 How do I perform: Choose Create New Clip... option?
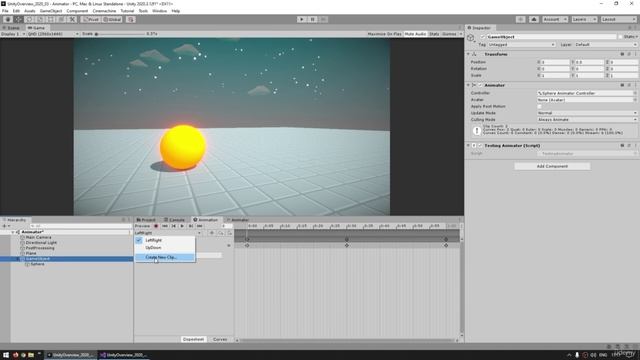[165, 257]
